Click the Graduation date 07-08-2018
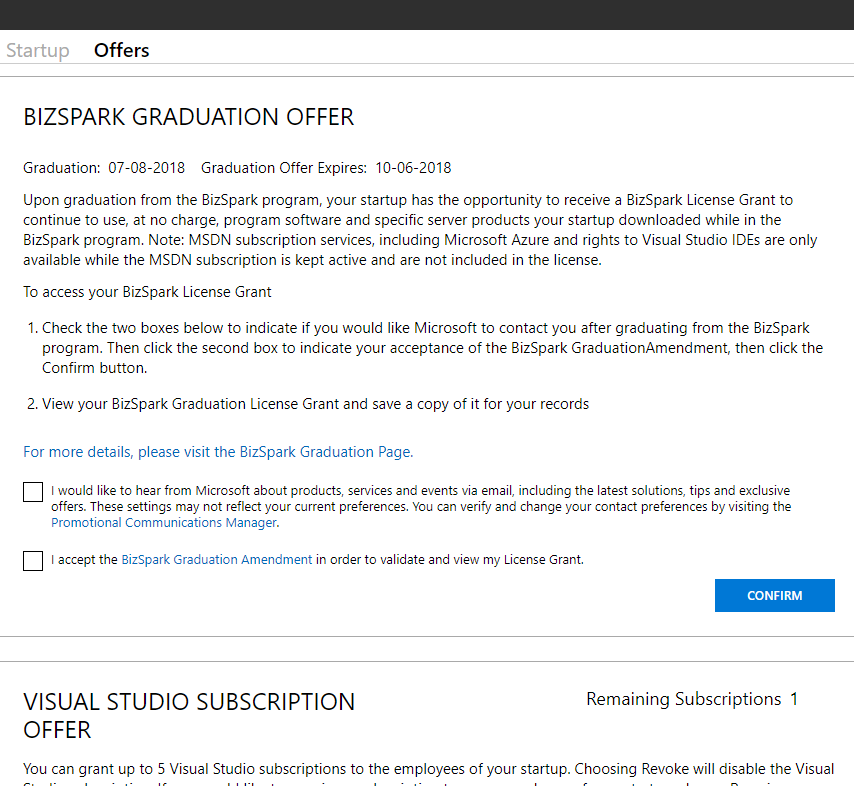Viewport: 854px width, 786px height. click(147, 168)
